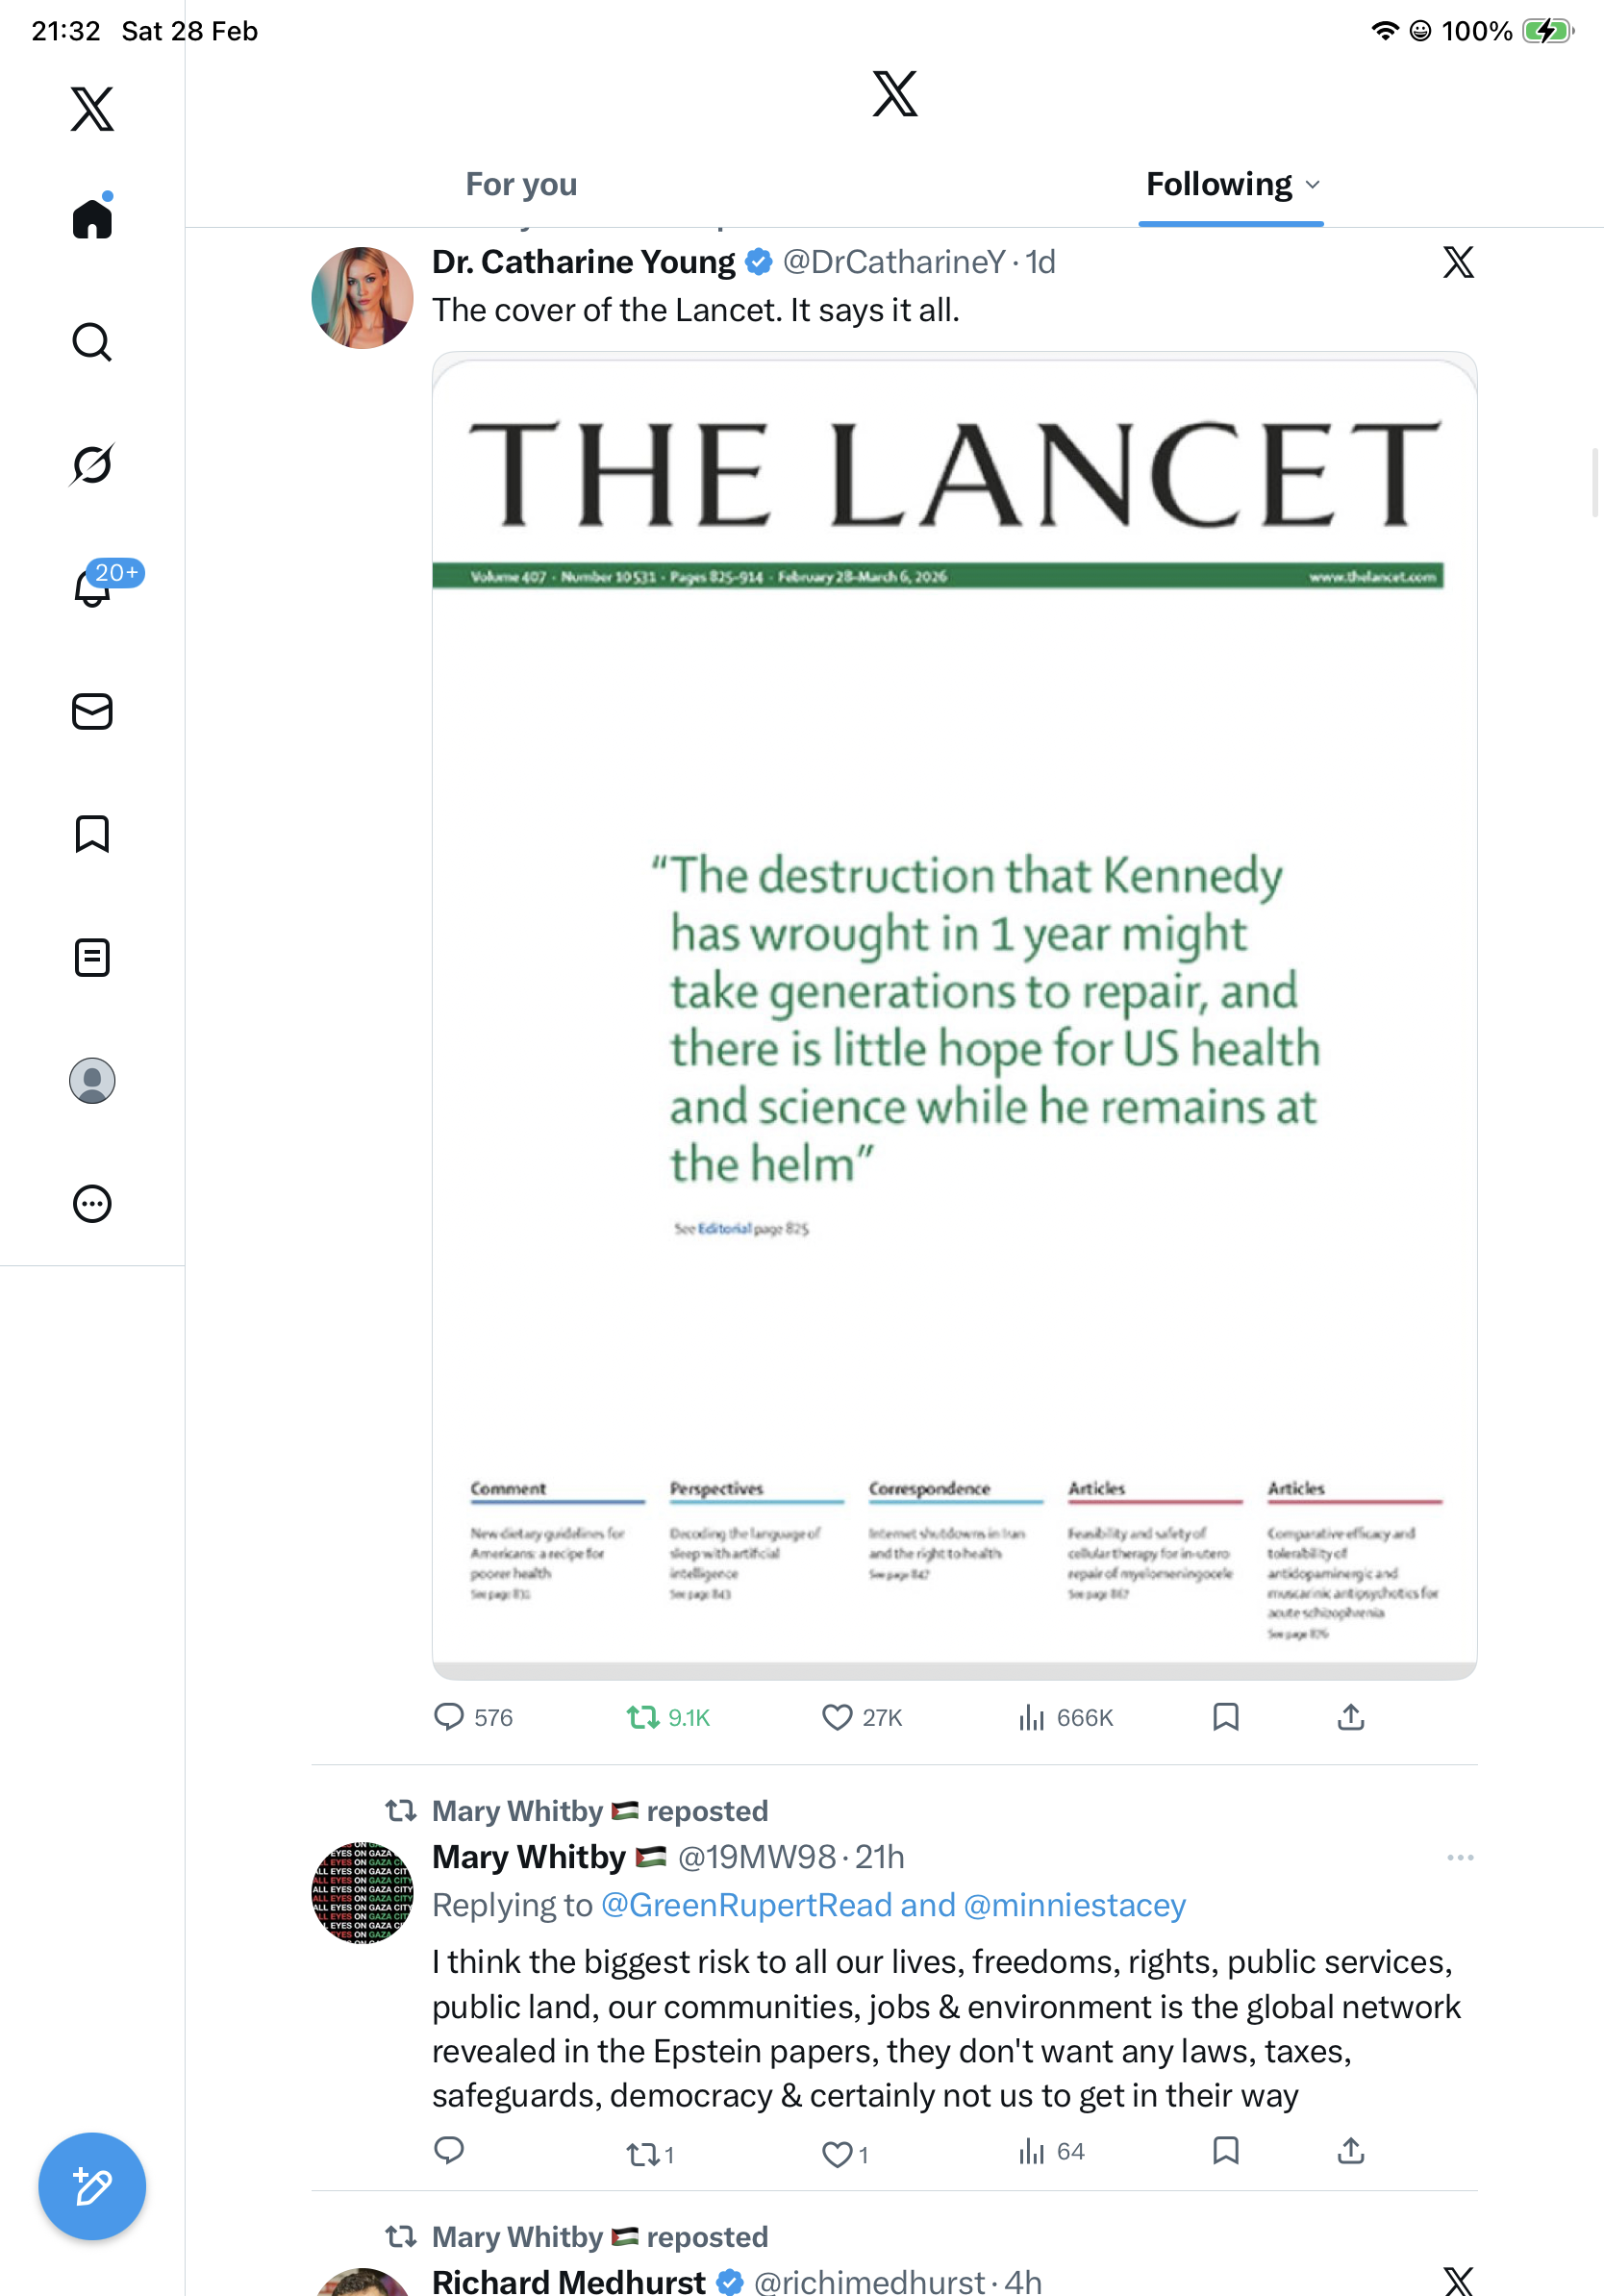
Task: Bookmark Mary Whitby's Epstein papers reply
Action: [x=1225, y=2150]
